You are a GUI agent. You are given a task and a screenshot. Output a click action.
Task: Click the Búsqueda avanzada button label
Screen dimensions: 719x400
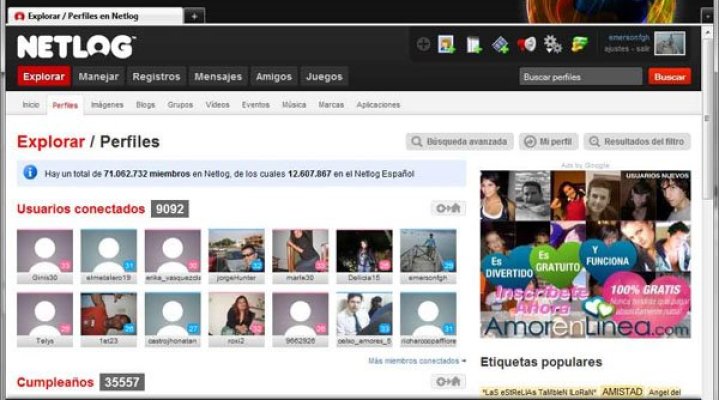click(467, 142)
